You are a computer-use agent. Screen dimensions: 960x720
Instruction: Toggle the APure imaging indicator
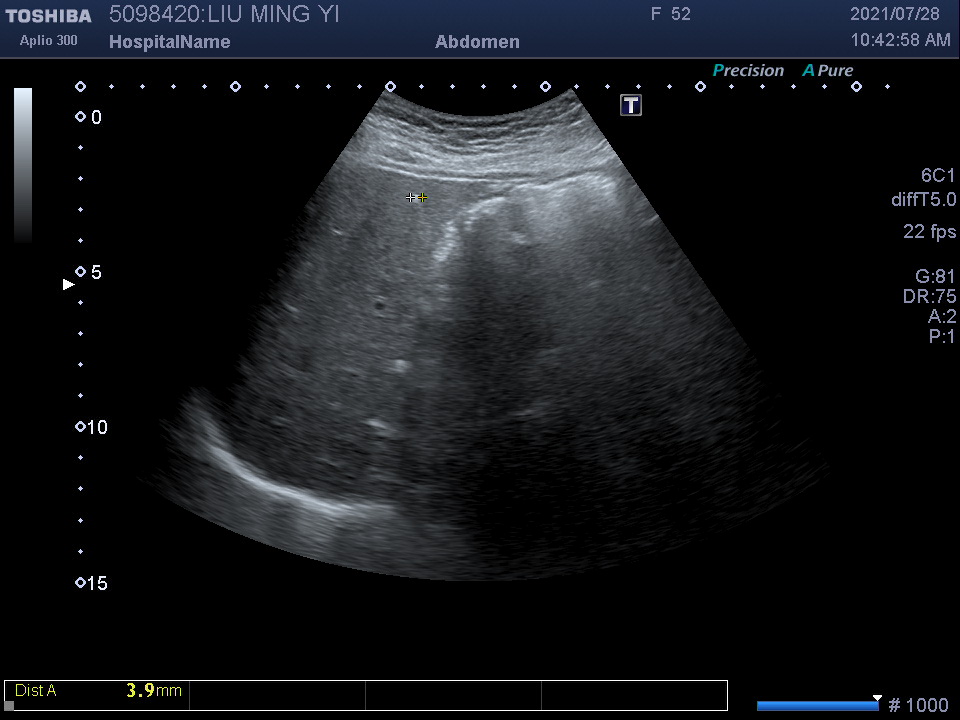tap(827, 71)
